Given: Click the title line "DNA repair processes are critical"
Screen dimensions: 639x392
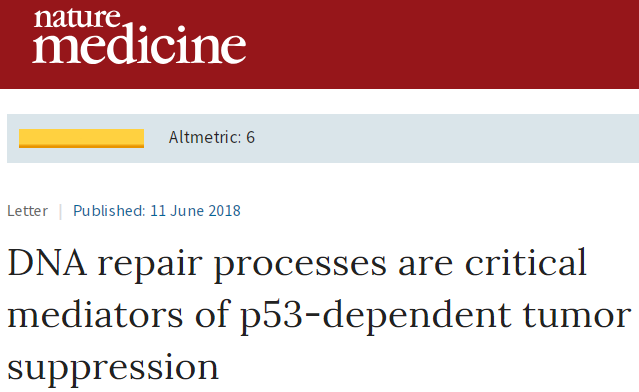Looking at the screenshot, I should click(x=297, y=264).
